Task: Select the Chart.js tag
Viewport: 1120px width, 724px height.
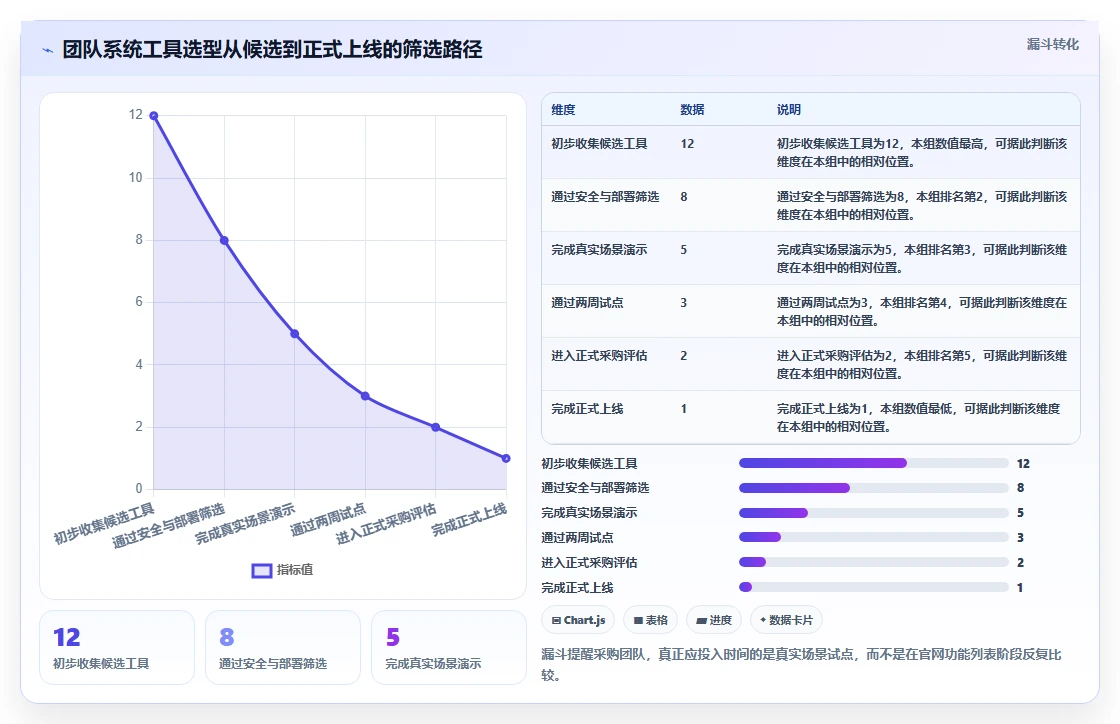Action: click(578, 620)
